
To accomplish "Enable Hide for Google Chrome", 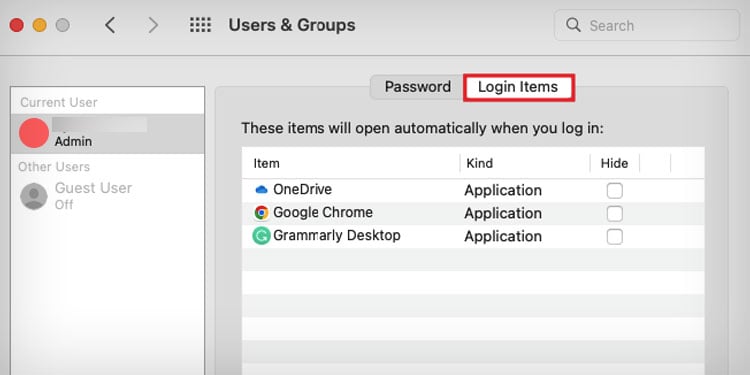I will coord(615,213).
